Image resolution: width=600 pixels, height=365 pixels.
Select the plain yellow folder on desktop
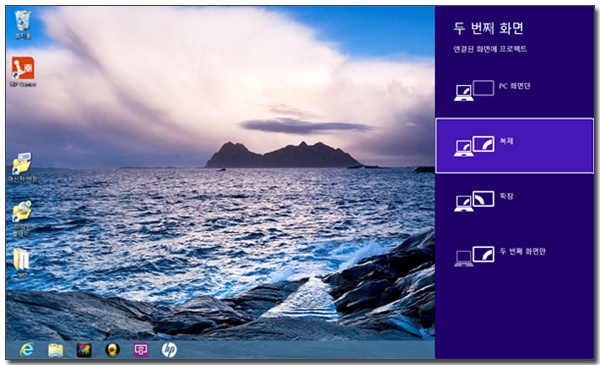coord(21,262)
